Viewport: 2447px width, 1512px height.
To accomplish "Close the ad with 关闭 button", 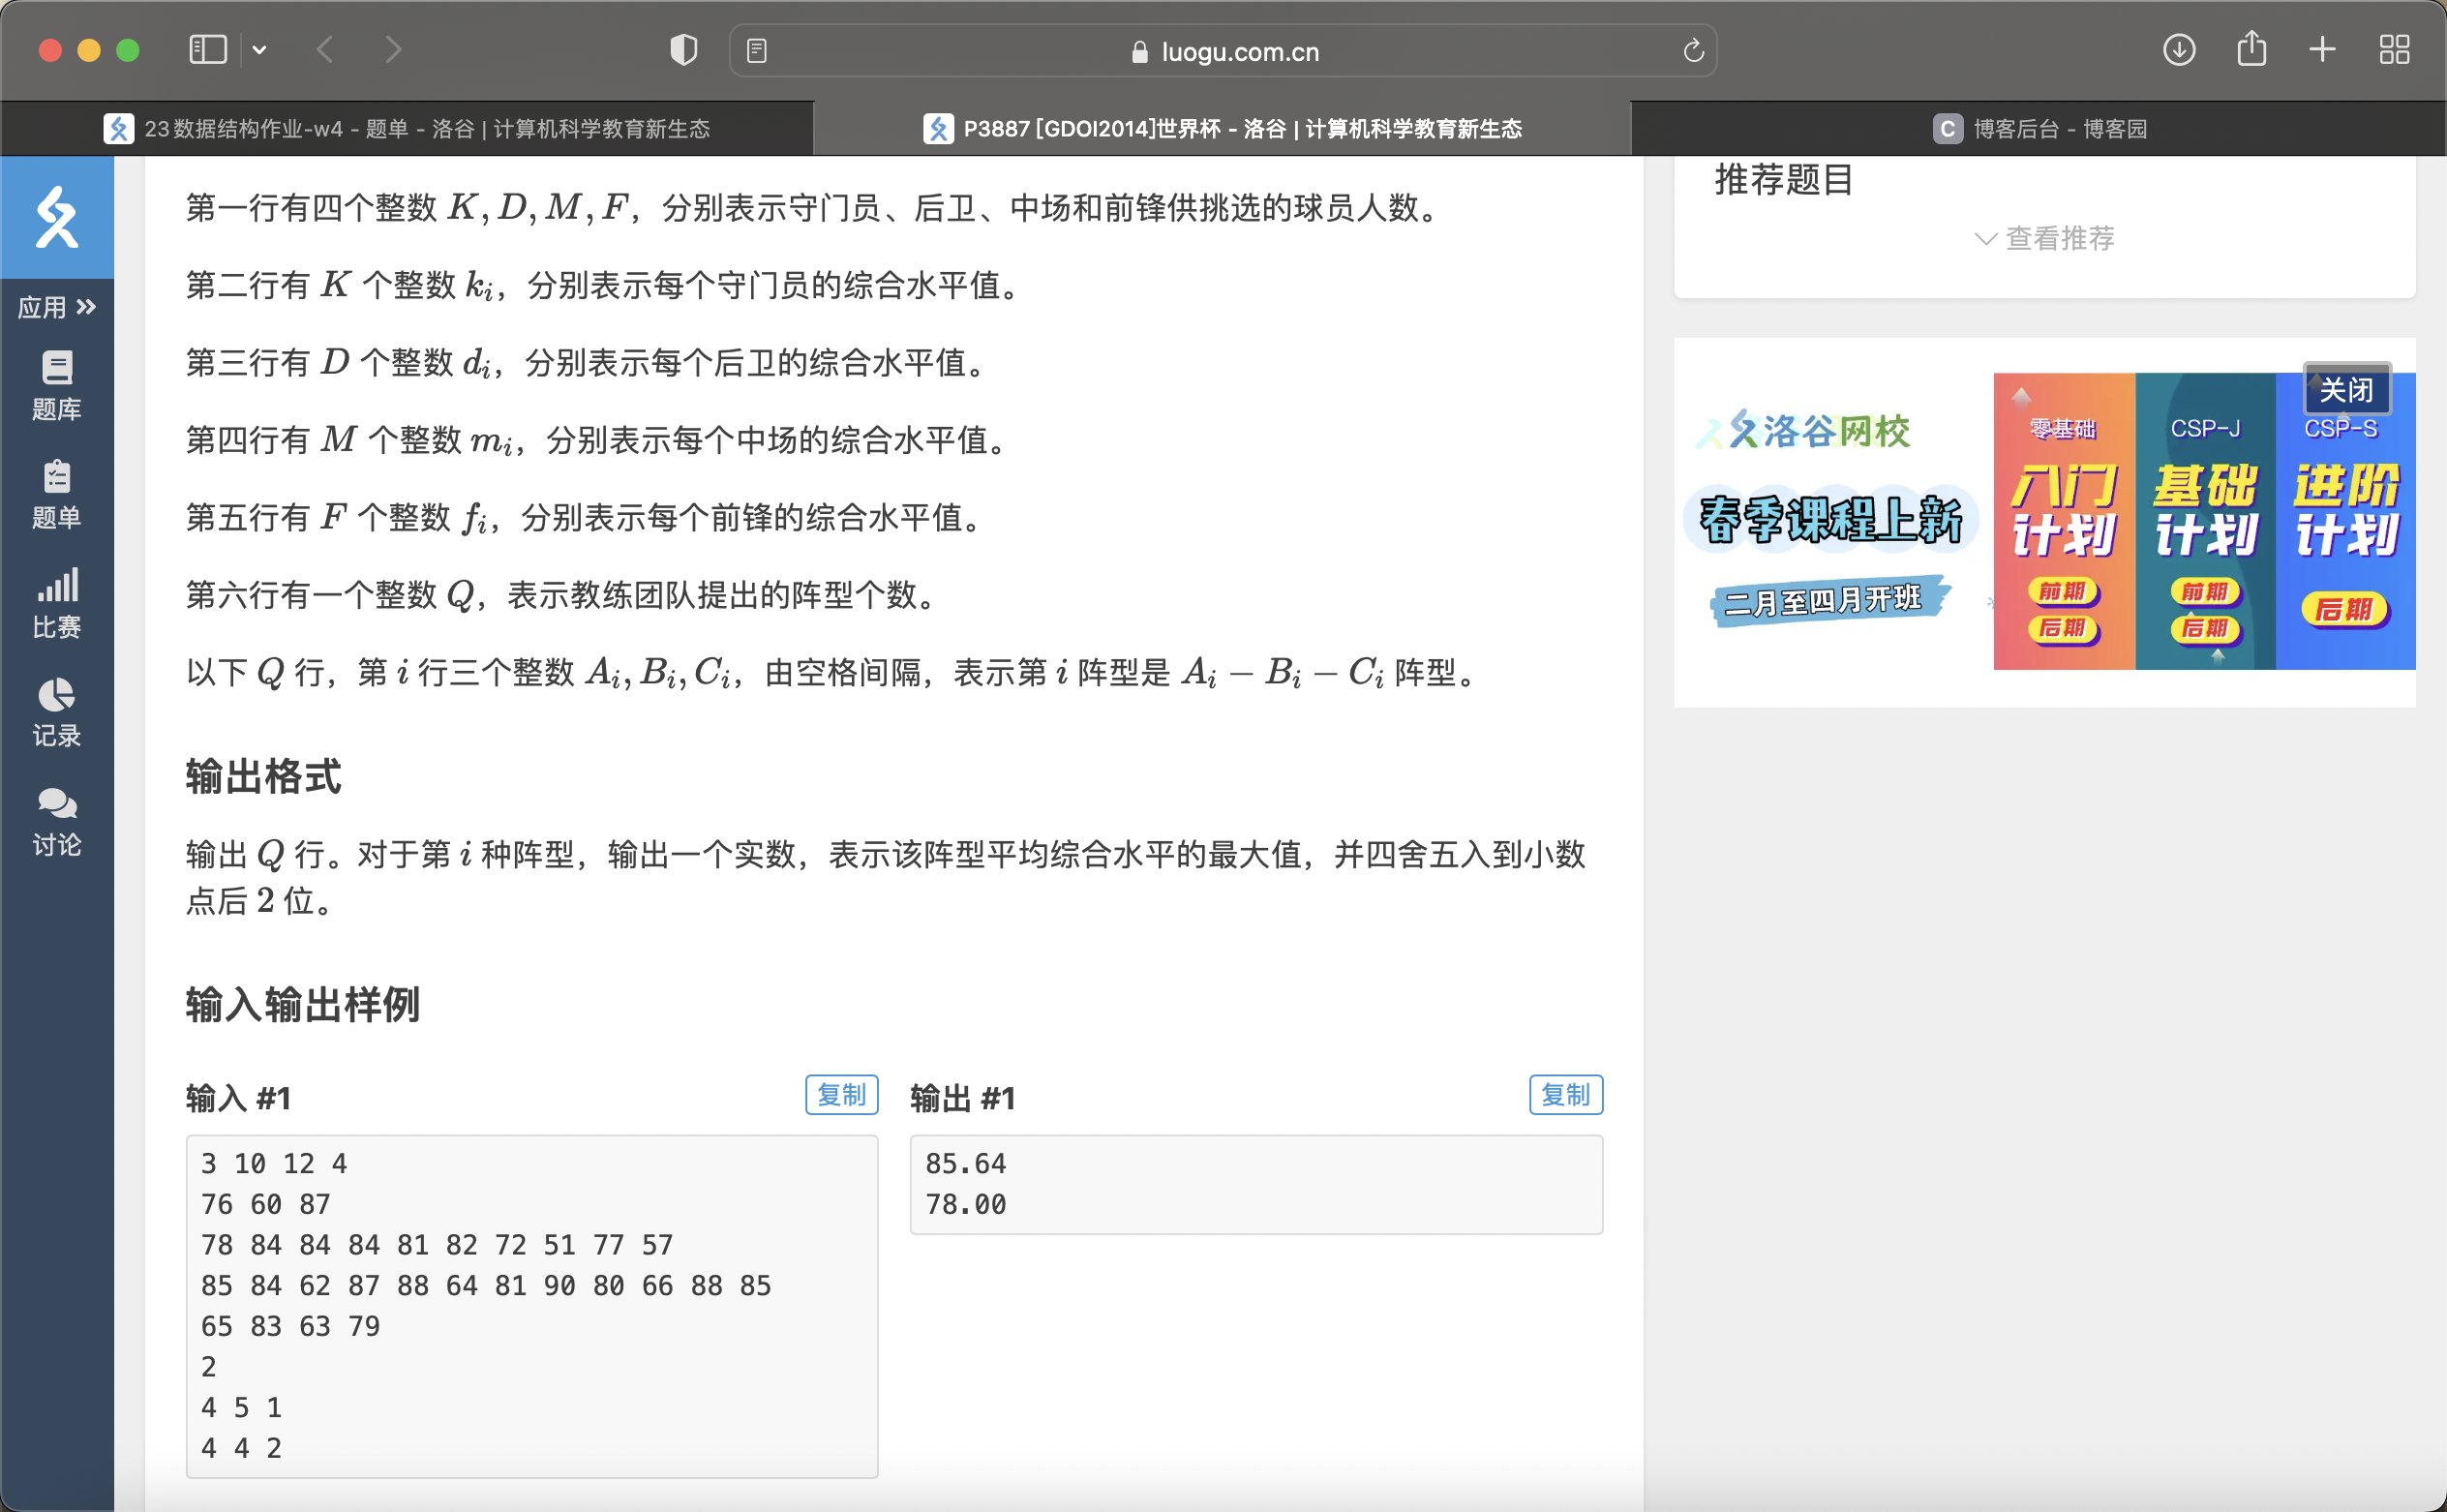I will click(x=2346, y=389).
